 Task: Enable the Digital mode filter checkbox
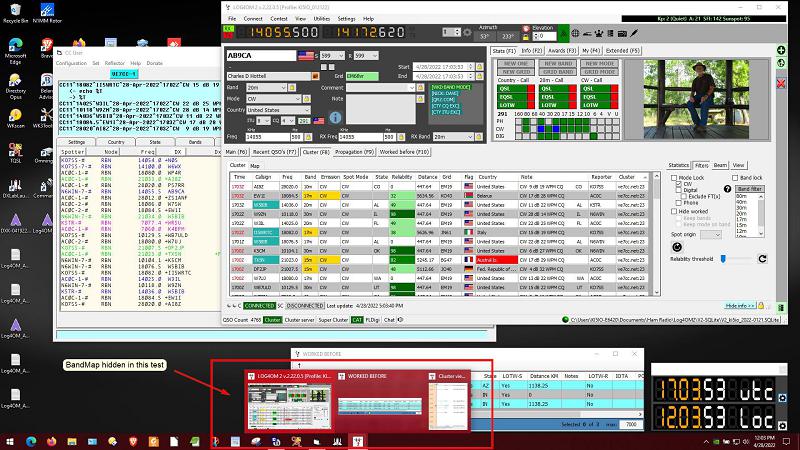coord(679,190)
